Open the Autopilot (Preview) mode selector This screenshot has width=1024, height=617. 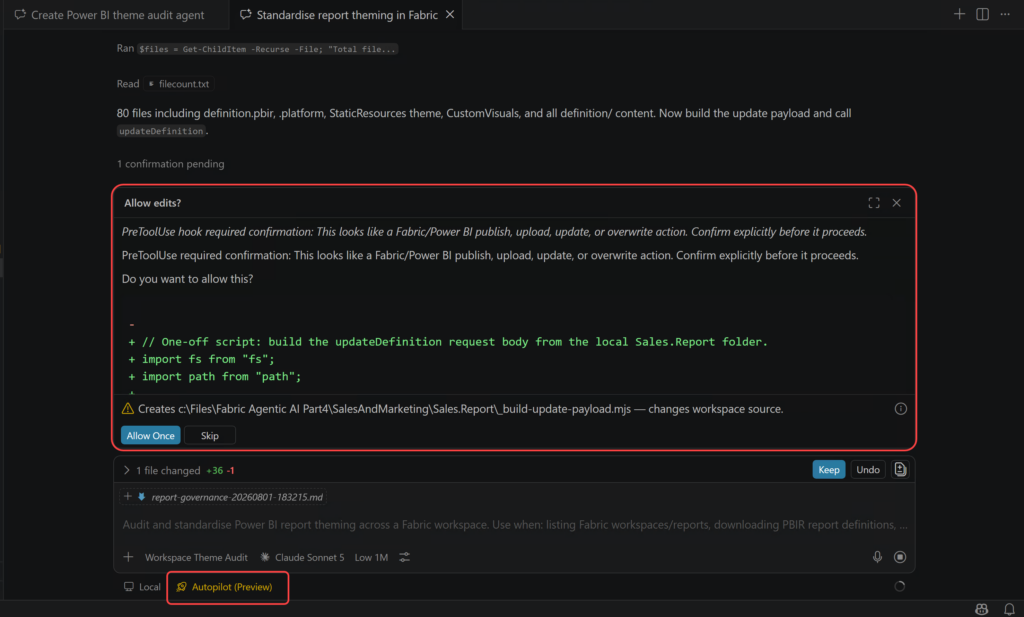pos(225,587)
